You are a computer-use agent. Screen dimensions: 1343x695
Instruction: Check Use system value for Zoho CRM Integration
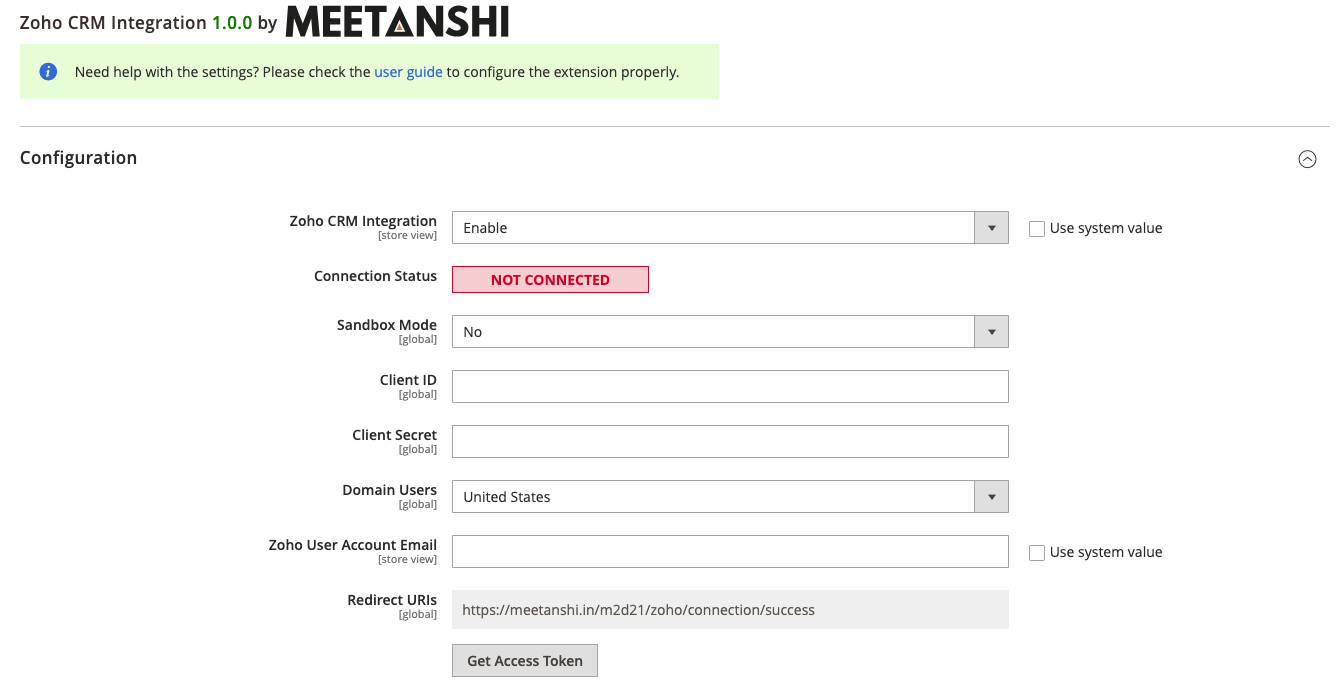click(x=1037, y=228)
